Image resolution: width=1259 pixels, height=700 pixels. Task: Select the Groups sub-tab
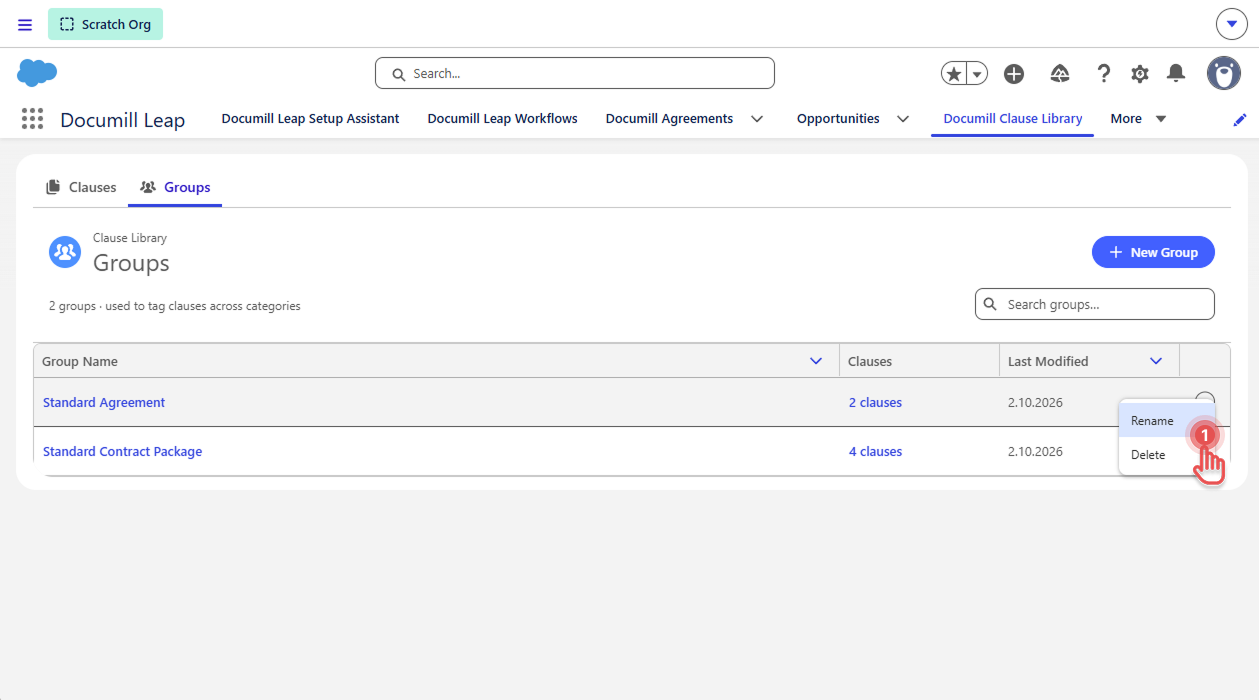(175, 187)
